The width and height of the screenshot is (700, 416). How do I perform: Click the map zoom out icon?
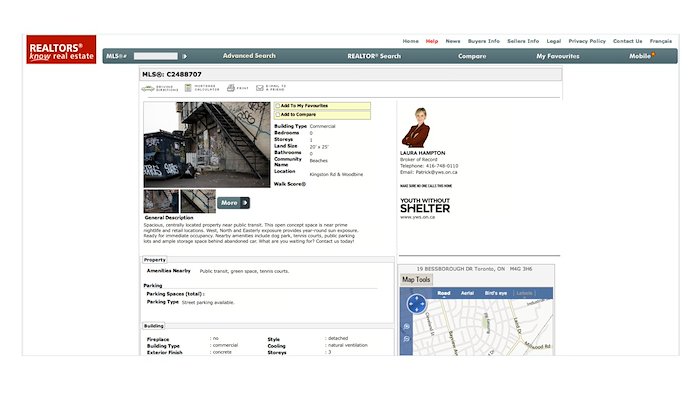pyautogui.click(x=406, y=341)
